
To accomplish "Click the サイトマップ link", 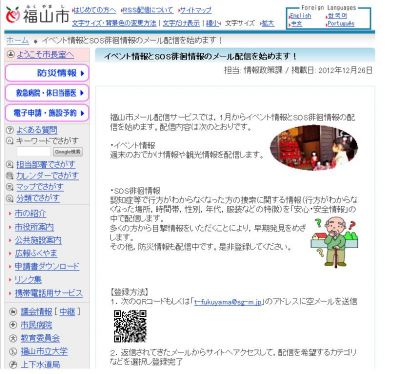I will [x=196, y=10].
